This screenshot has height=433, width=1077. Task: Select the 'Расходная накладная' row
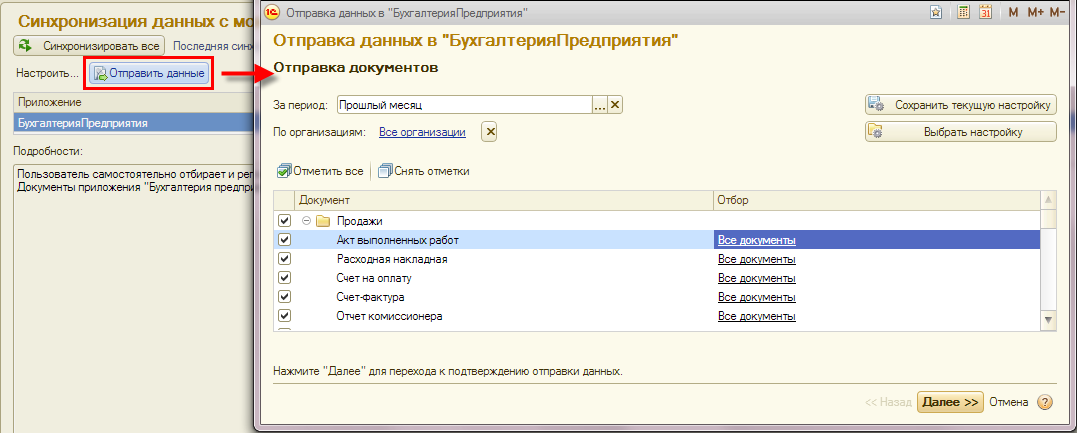(x=657, y=259)
